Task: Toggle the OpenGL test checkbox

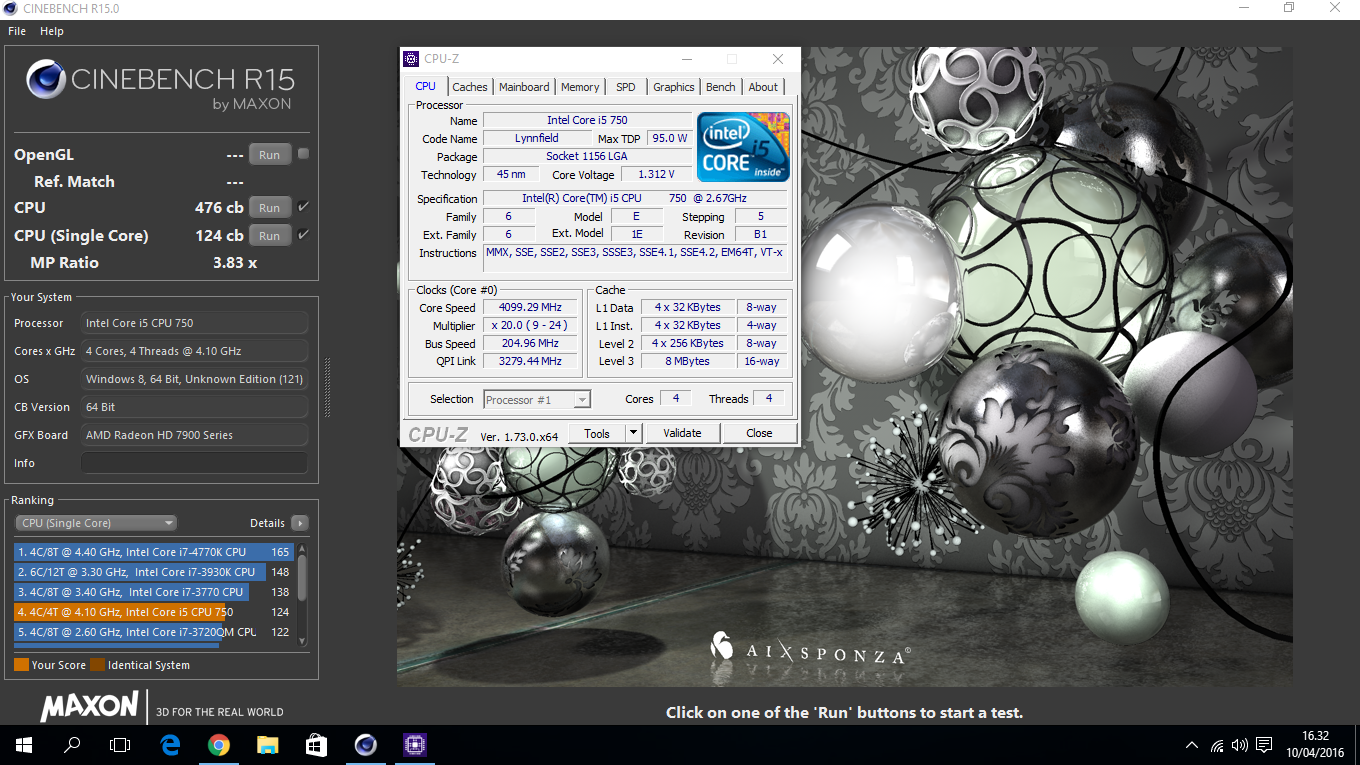Action: [303, 154]
